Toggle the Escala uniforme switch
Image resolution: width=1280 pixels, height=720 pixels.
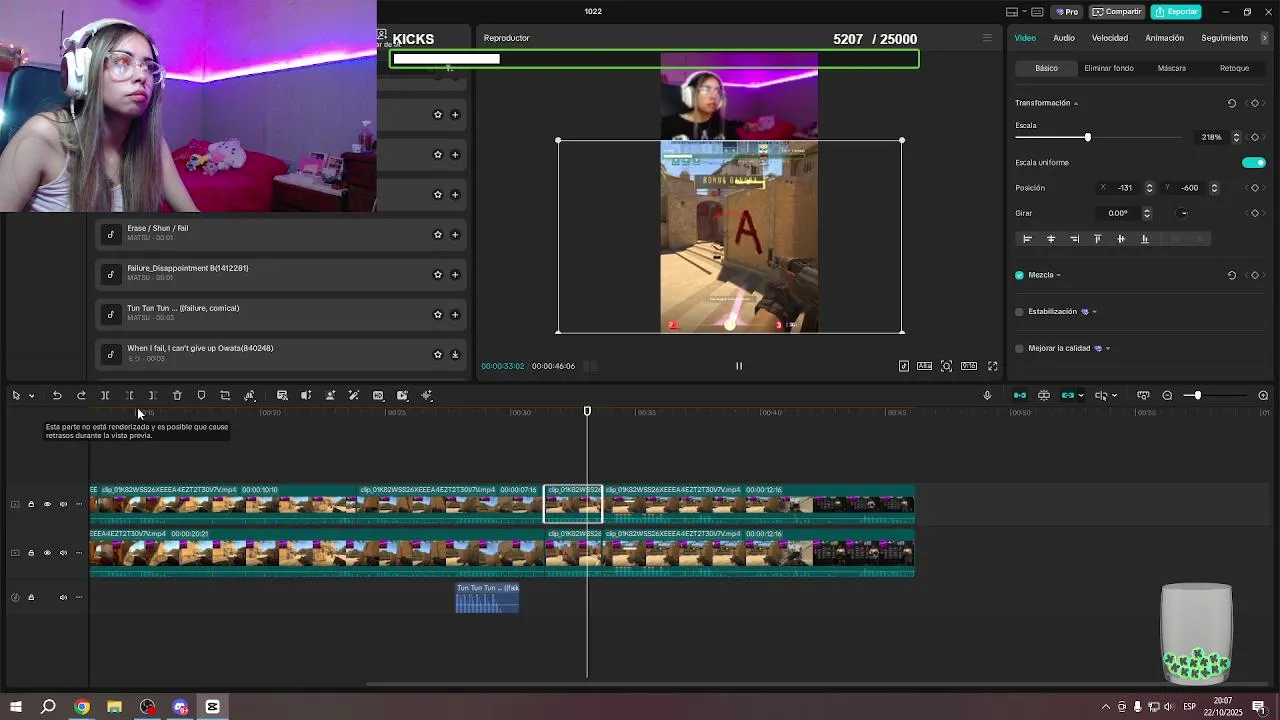[1254, 163]
